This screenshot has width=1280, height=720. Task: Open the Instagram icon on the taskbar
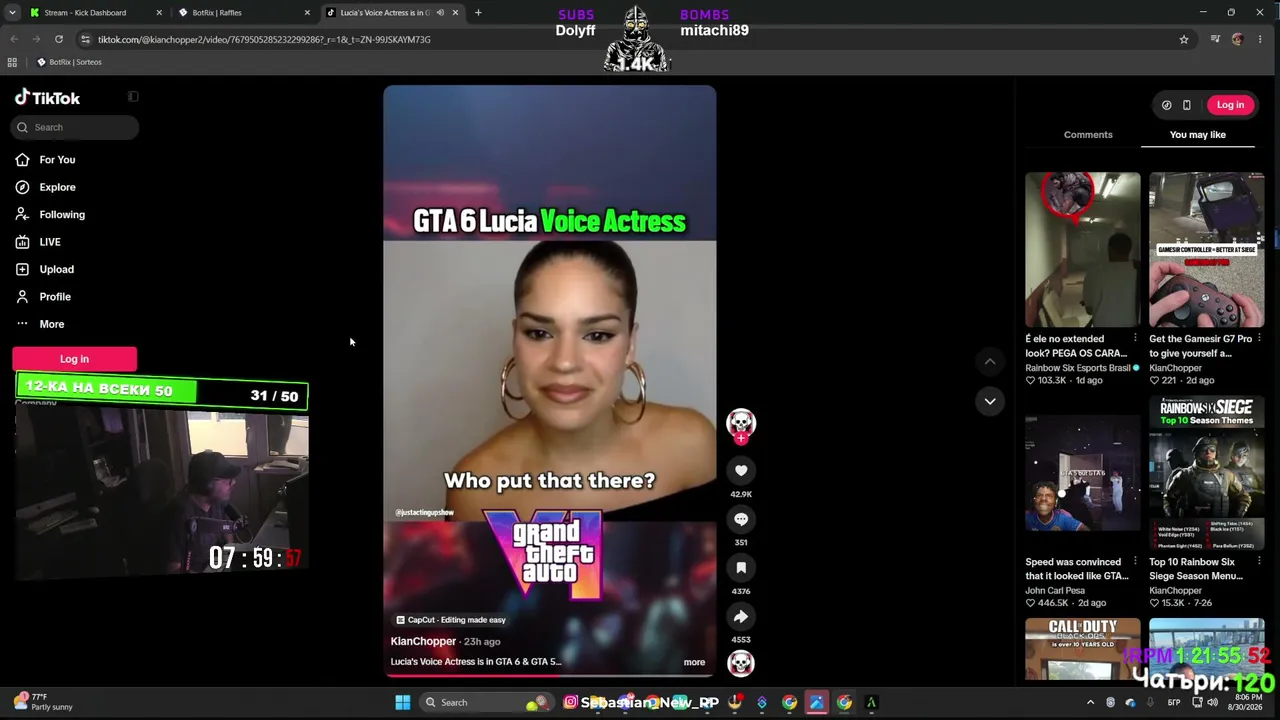(571, 702)
